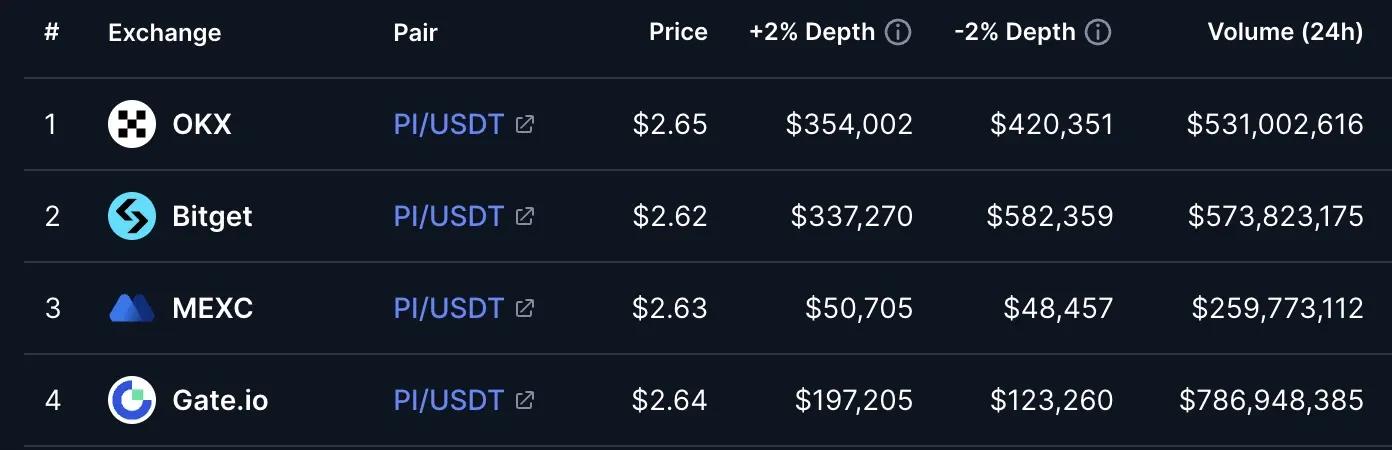Sort by the Exchange column header
Screen dimensions: 1392x450
164,32
